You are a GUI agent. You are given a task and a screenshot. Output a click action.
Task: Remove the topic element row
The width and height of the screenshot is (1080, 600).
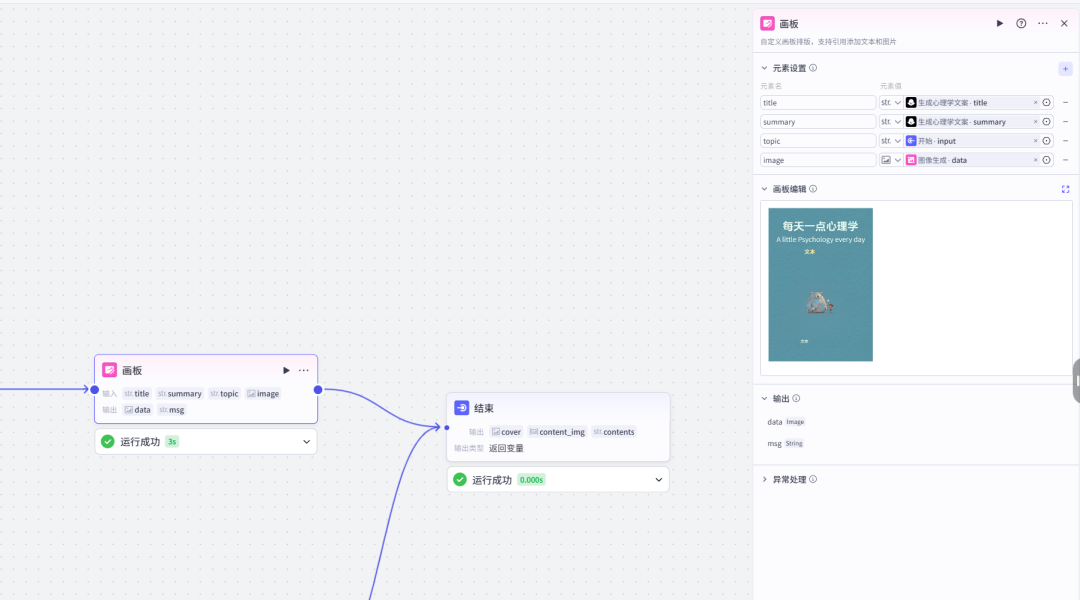pyautogui.click(x=1066, y=141)
